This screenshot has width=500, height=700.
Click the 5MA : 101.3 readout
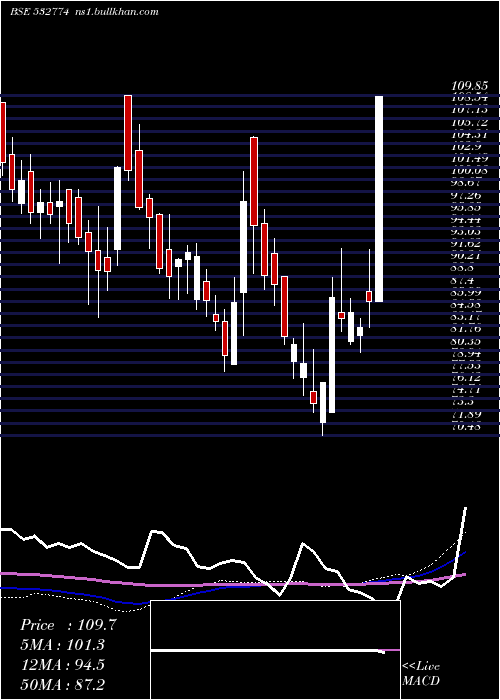[x=62, y=645]
